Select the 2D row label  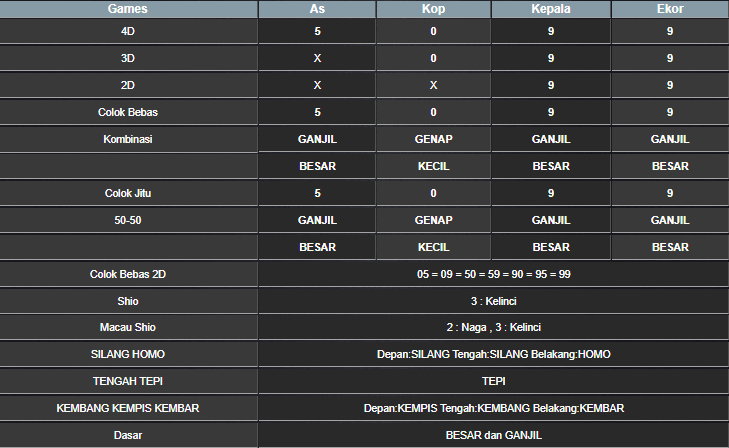click(128, 85)
